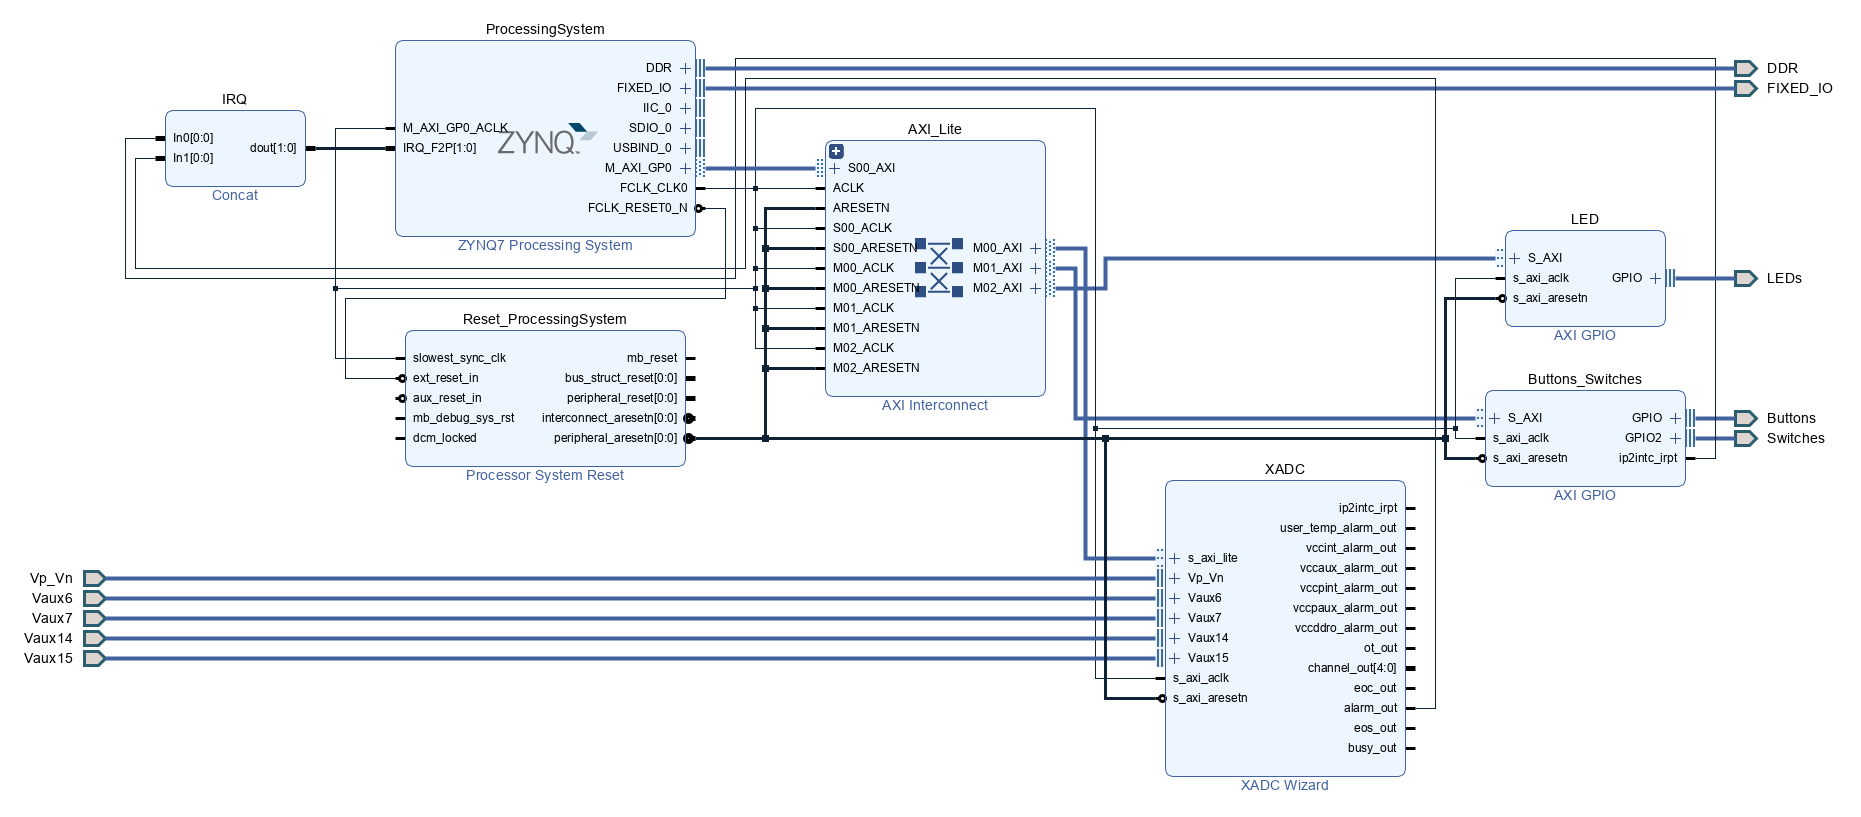This screenshot has width=1861, height=817.
Task: Click the ARESETN pin on AXI_Lite
Action: click(861, 208)
